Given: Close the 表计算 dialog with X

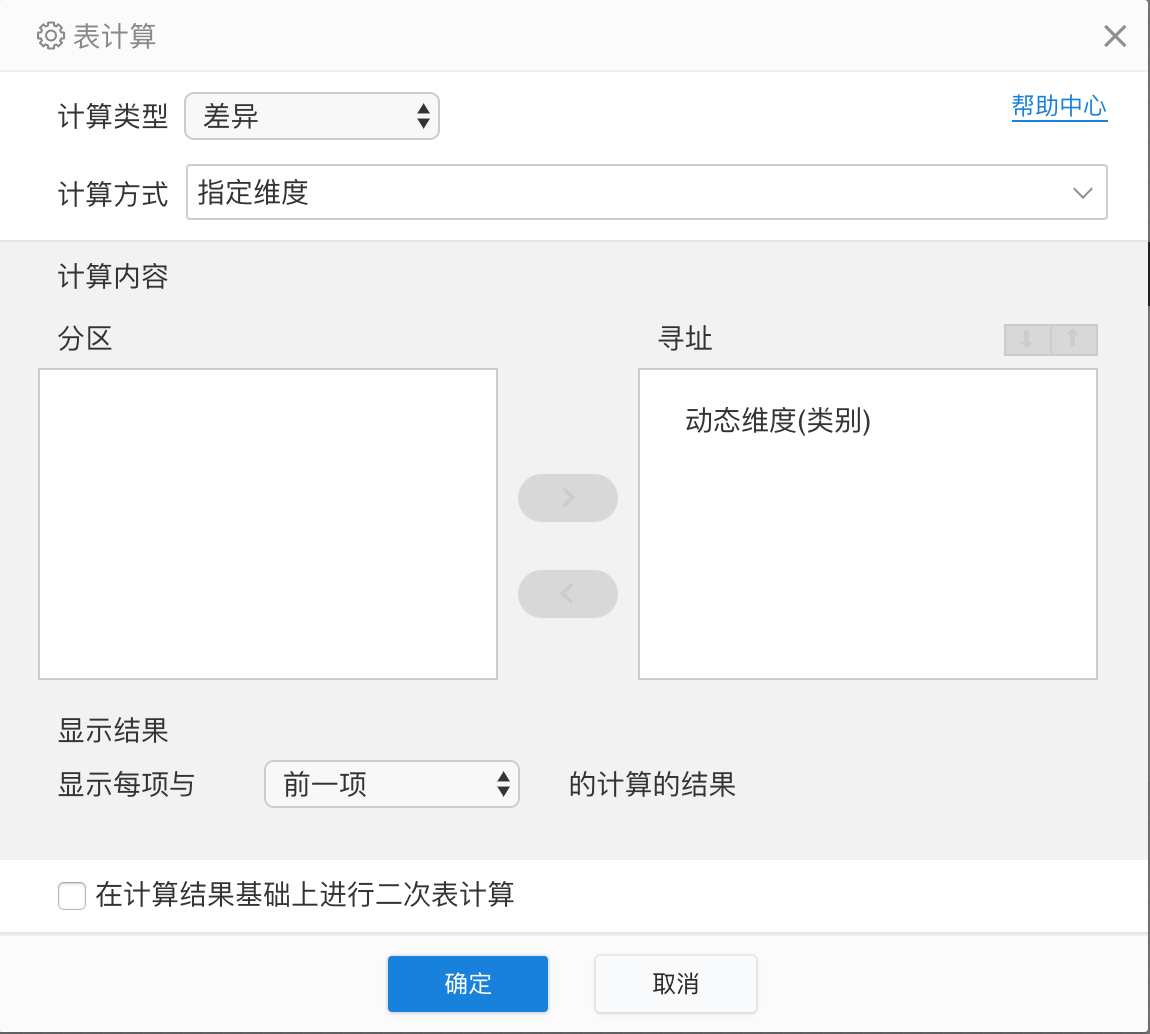Looking at the screenshot, I should coord(1114,37).
